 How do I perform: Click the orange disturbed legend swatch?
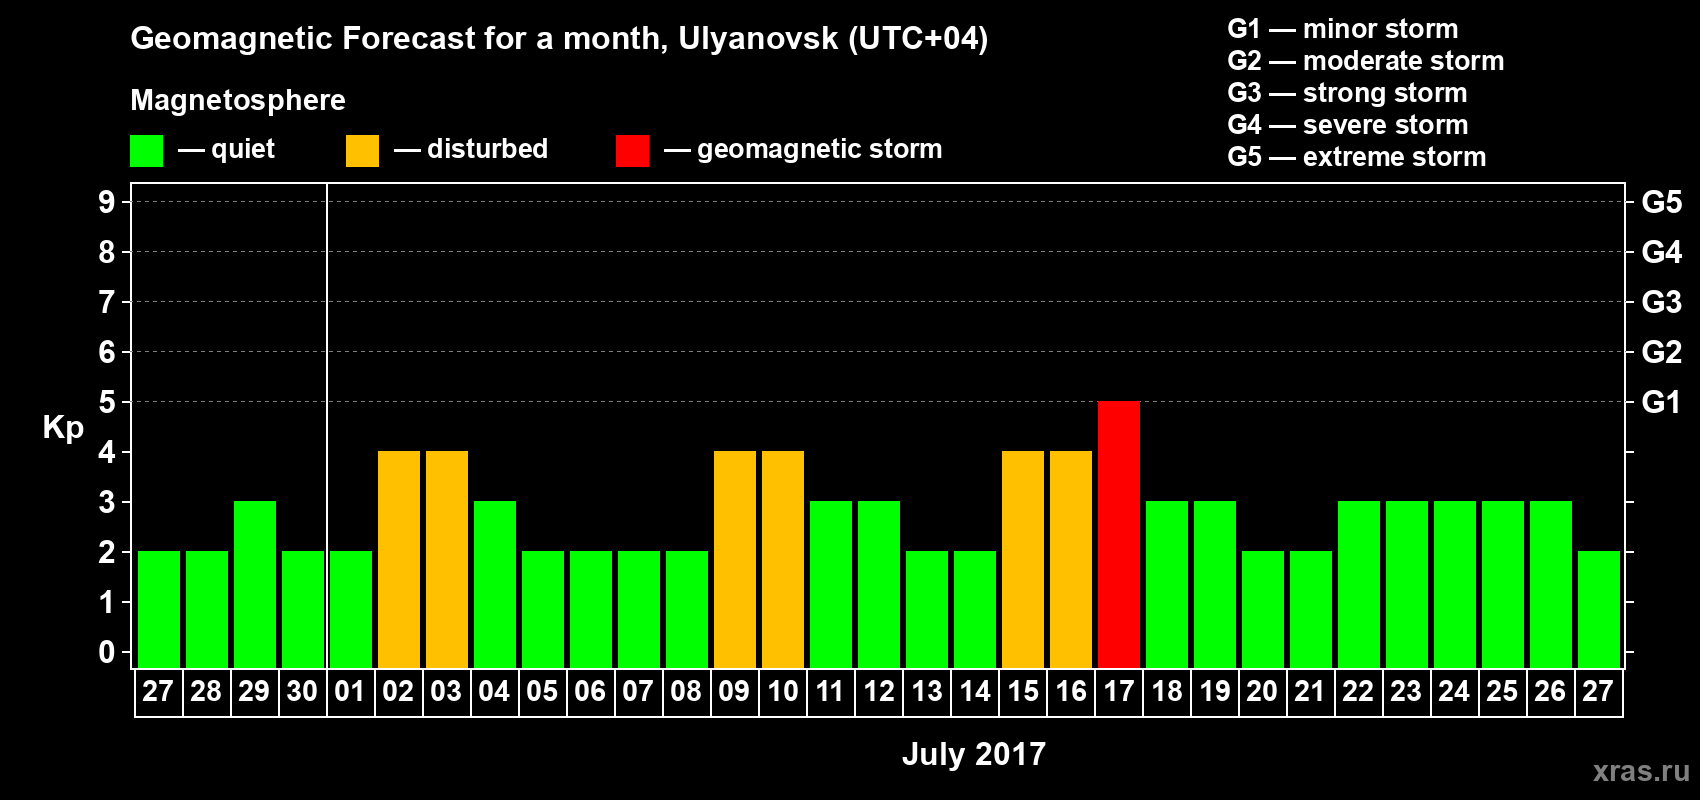click(x=362, y=151)
